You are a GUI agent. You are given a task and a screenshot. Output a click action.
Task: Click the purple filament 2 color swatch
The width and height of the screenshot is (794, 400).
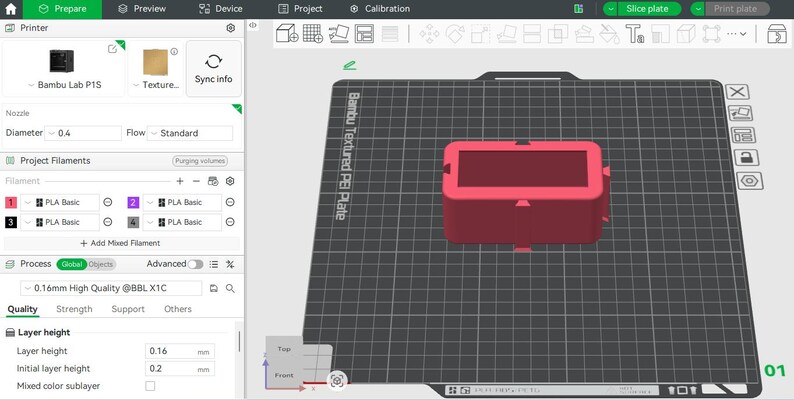(x=133, y=203)
